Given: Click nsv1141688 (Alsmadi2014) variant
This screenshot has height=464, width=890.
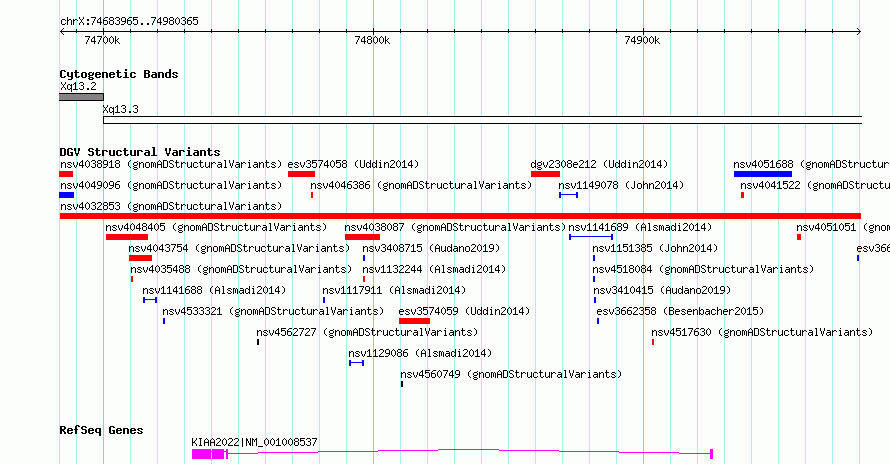Looking at the screenshot, I should click(214, 291).
